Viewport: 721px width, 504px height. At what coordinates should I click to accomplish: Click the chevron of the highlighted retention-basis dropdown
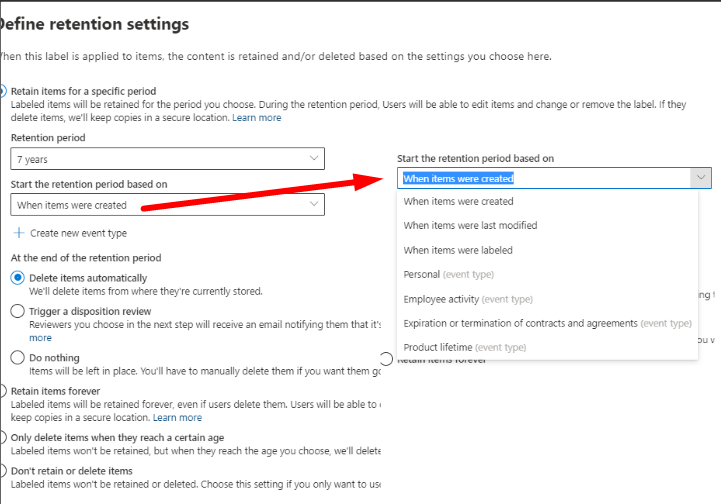tap(700, 178)
